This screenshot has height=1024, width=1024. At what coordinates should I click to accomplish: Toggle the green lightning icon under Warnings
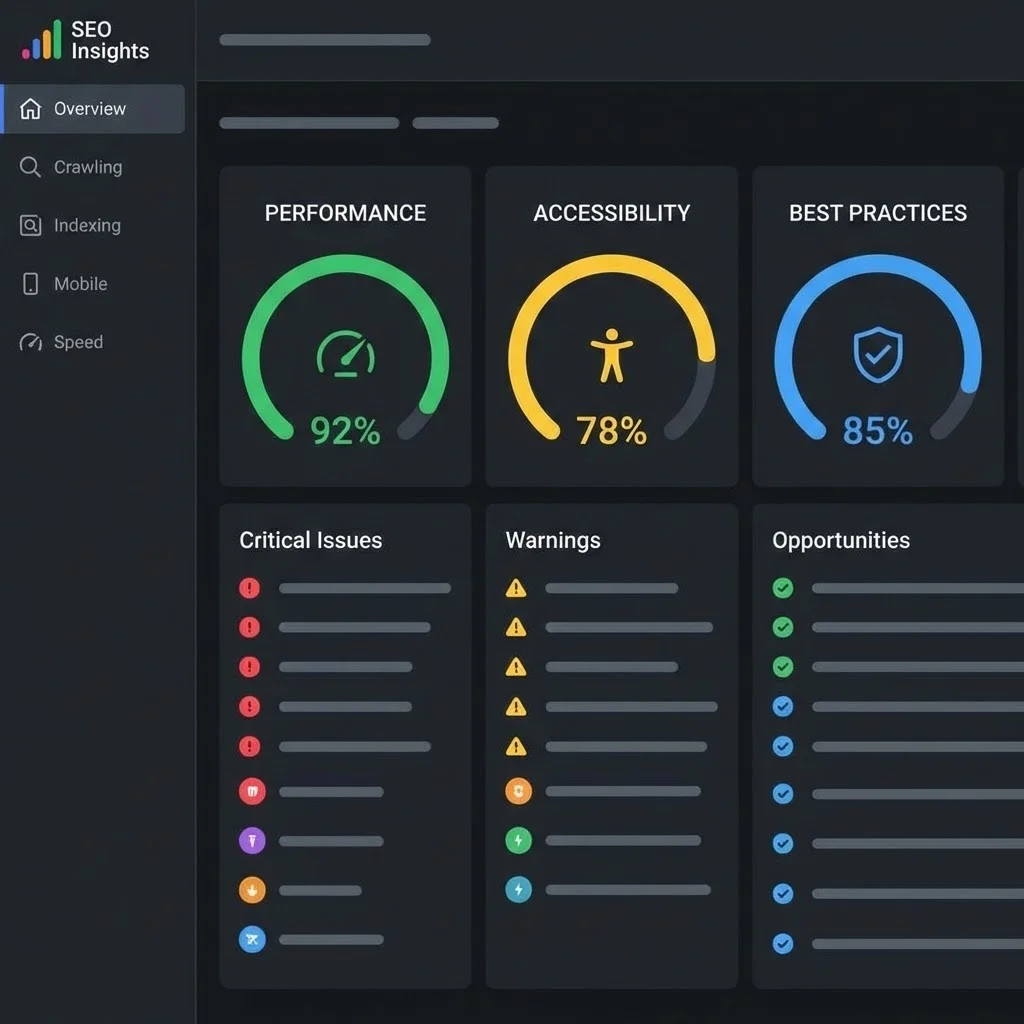tap(518, 840)
